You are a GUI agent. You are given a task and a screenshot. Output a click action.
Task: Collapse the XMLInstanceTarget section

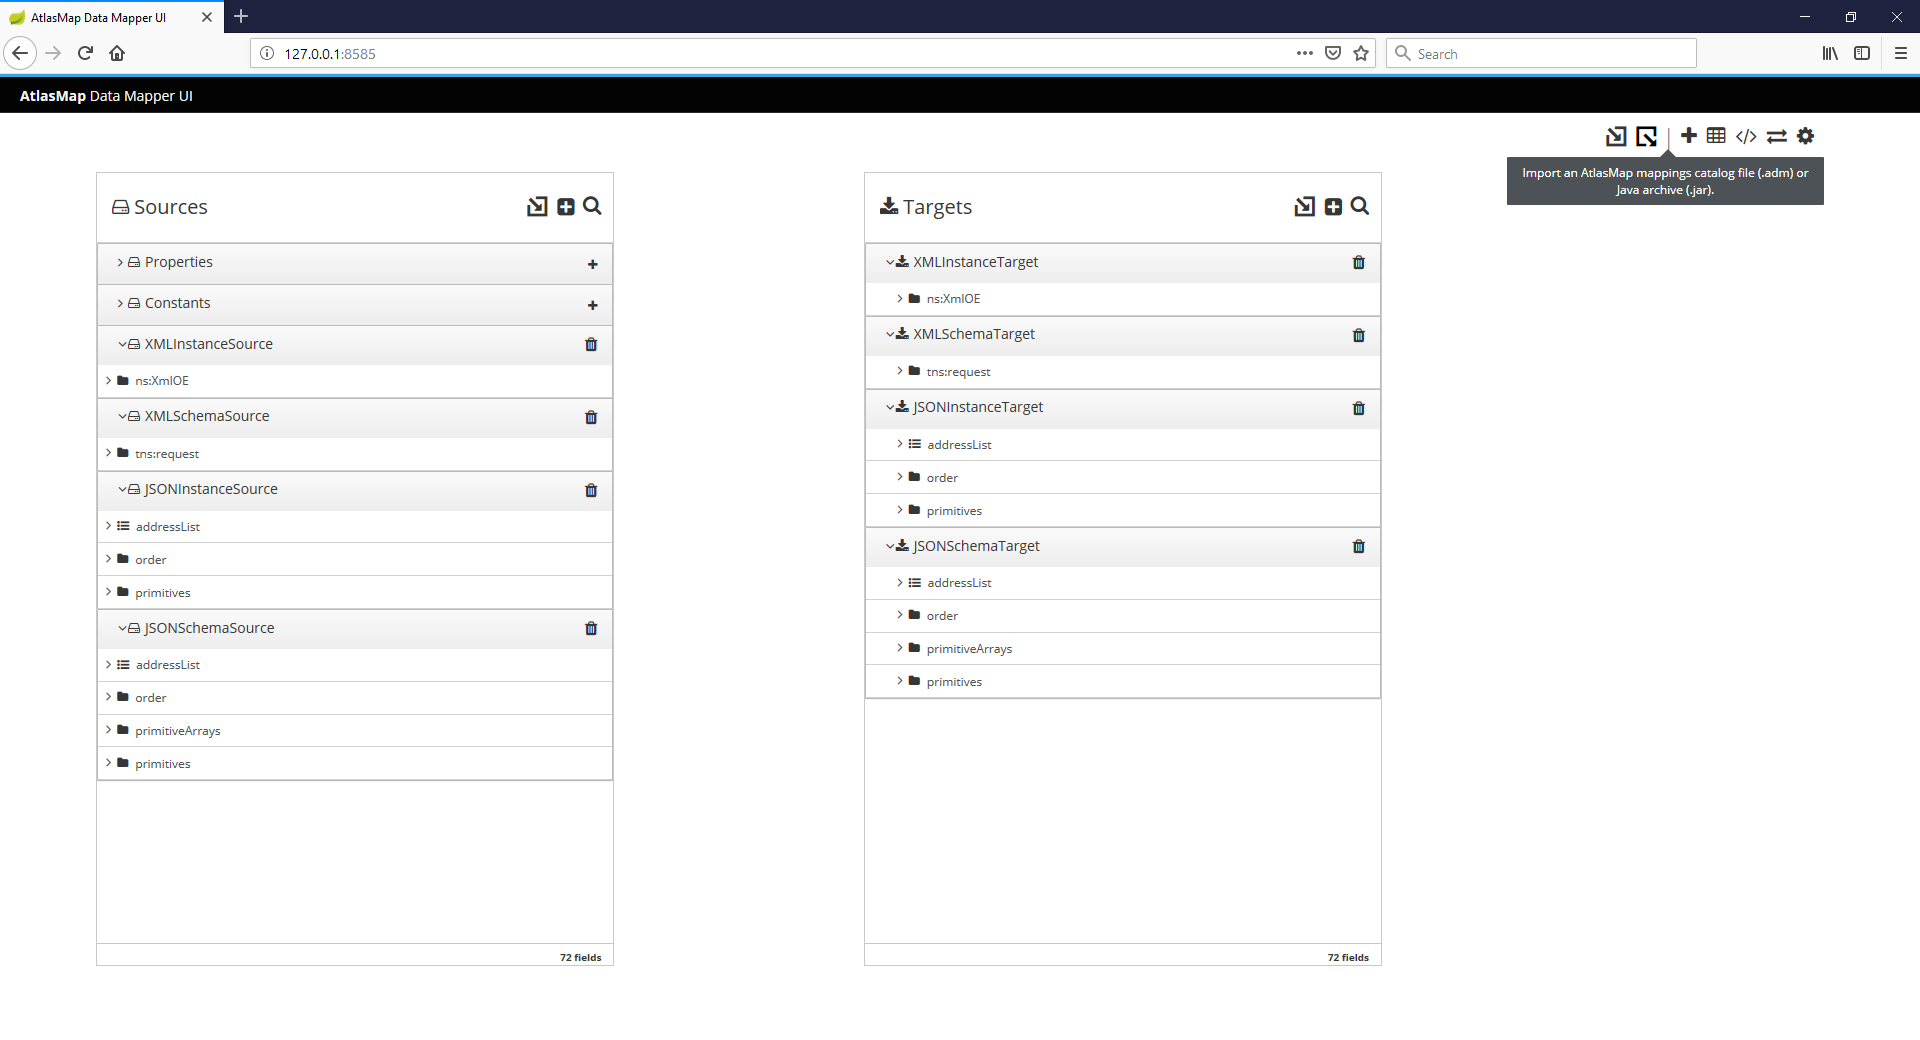coord(890,261)
